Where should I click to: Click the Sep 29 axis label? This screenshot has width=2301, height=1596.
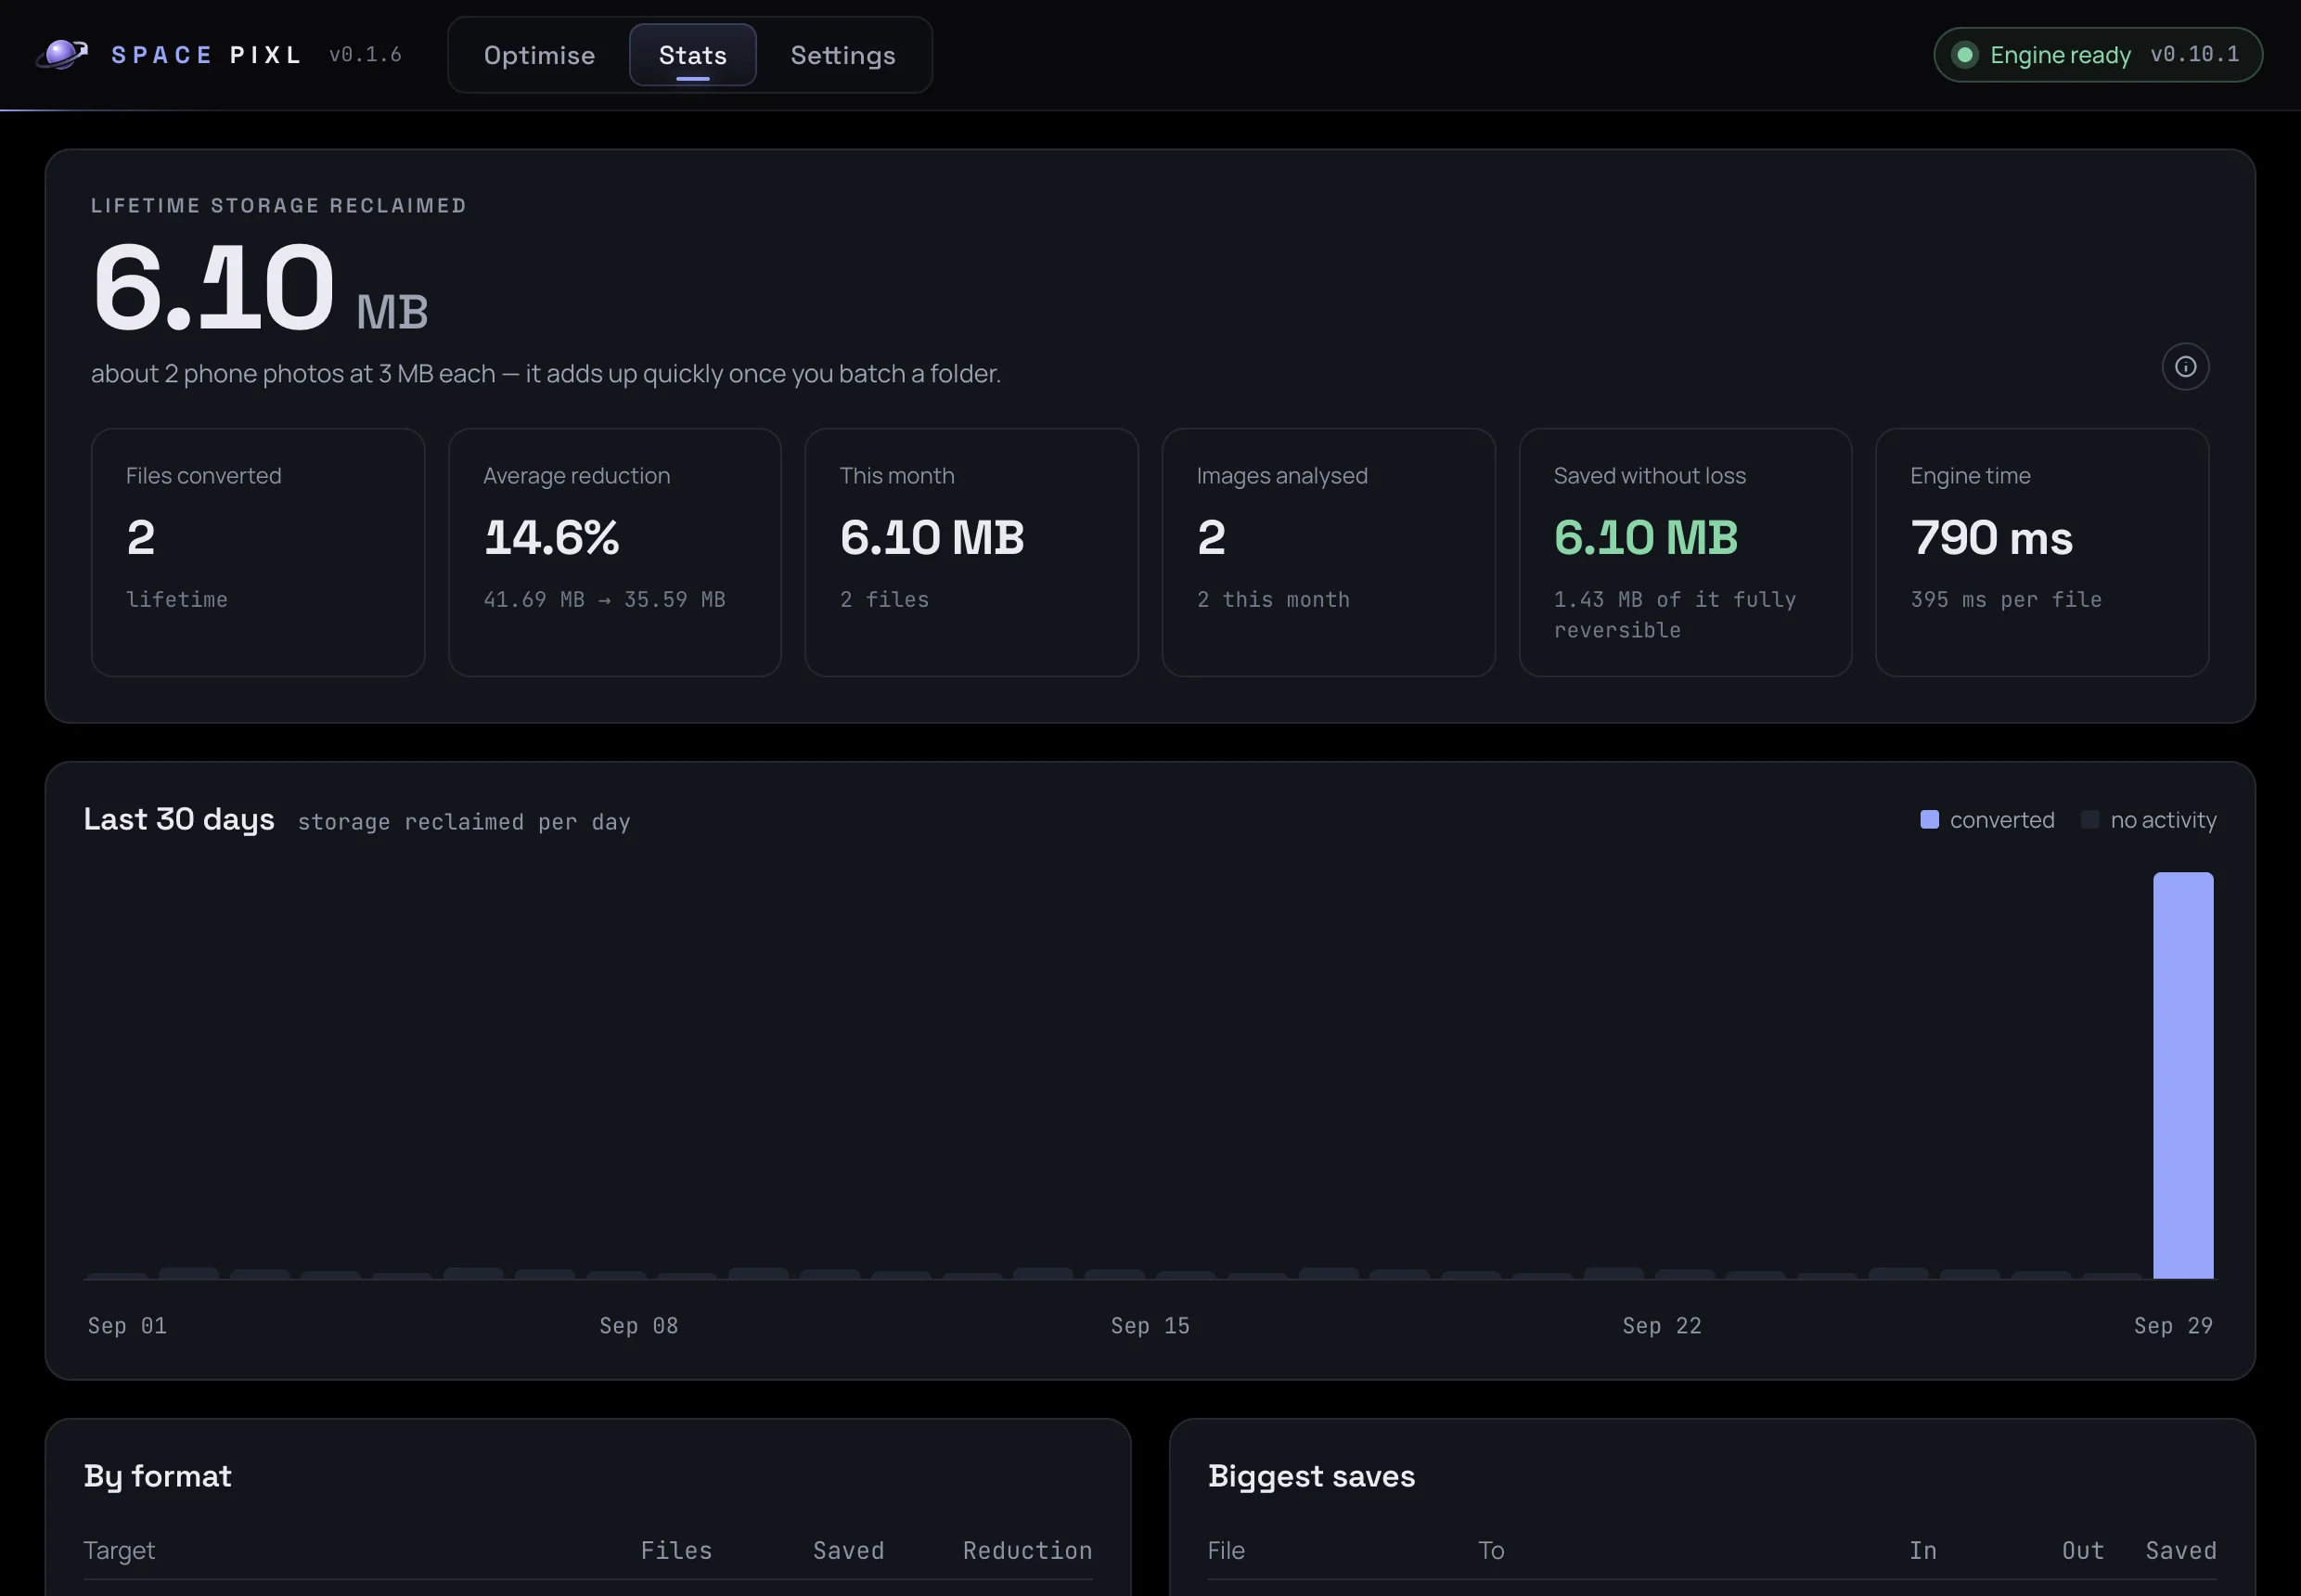point(2172,1326)
